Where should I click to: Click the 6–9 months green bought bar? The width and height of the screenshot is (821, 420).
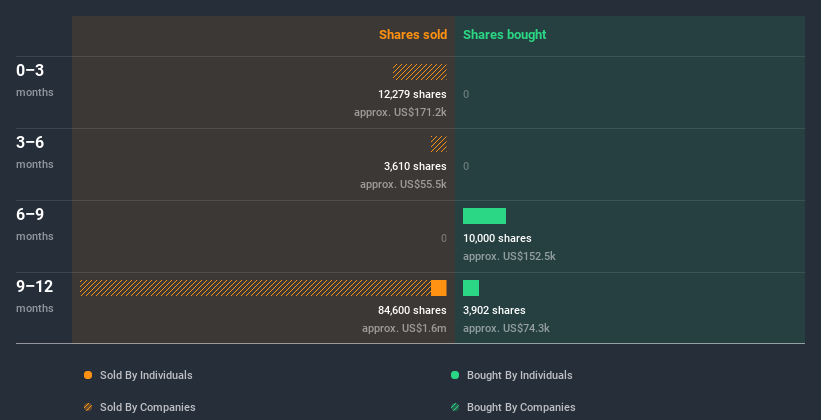coord(484,216)
